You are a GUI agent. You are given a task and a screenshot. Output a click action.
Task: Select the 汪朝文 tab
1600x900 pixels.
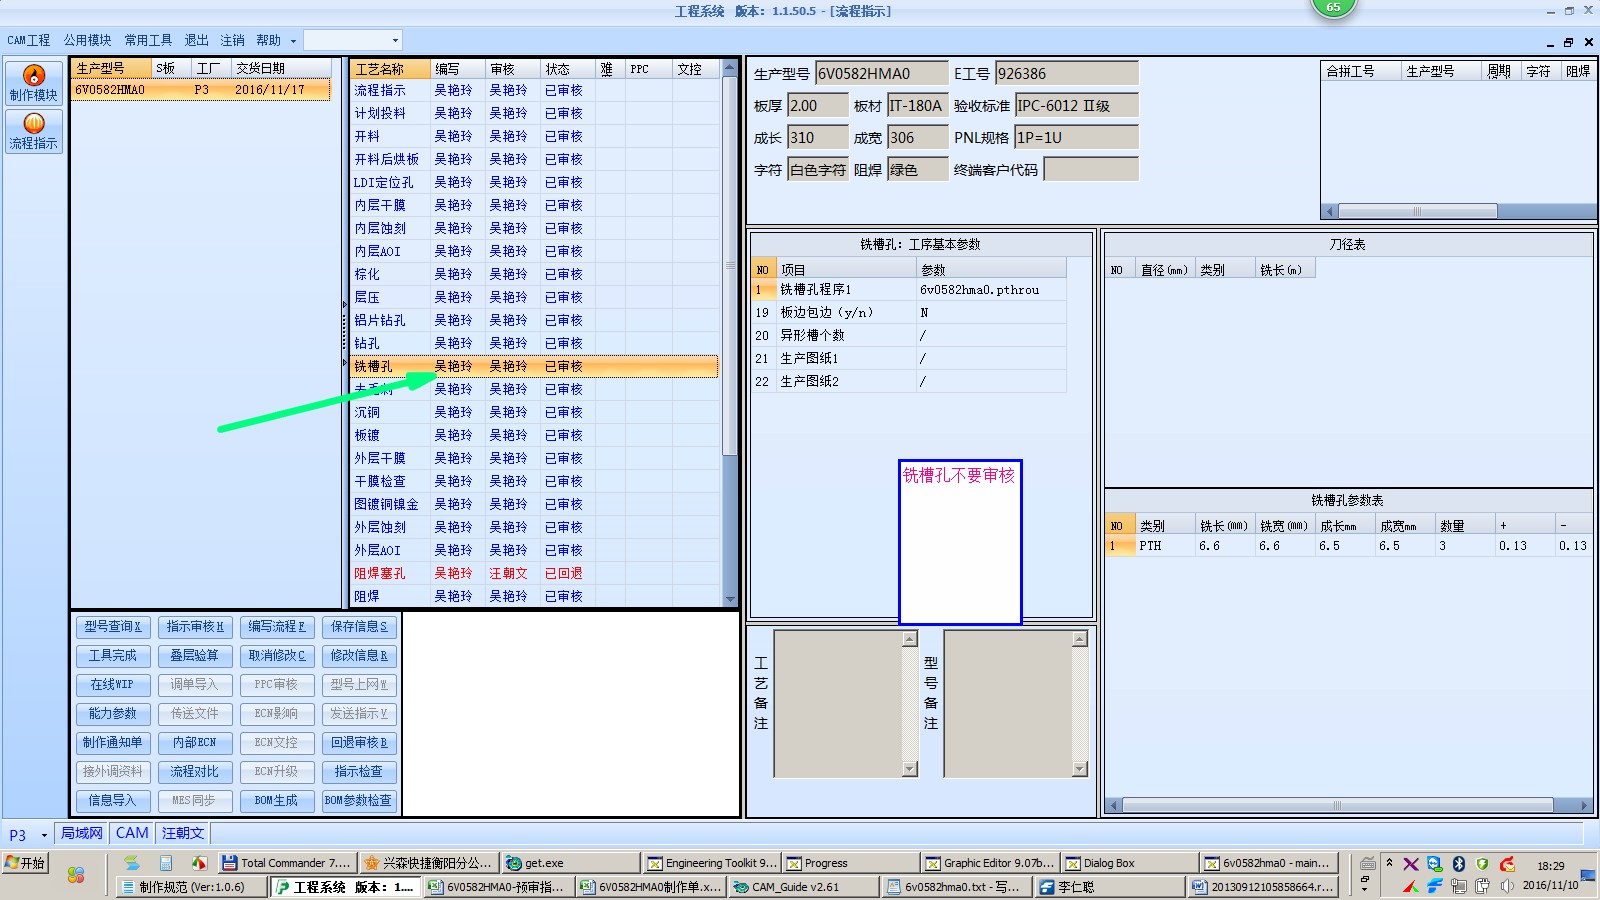[x=183, y=833]
